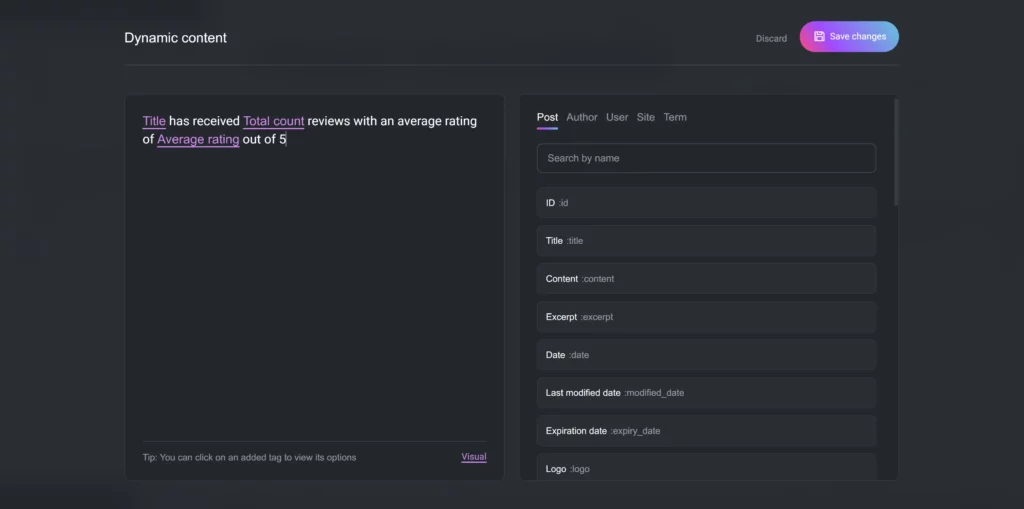This screenshot has height=509, width=1024.
Task: Add the Content :content tag
Action: click(x=706, y=279)
